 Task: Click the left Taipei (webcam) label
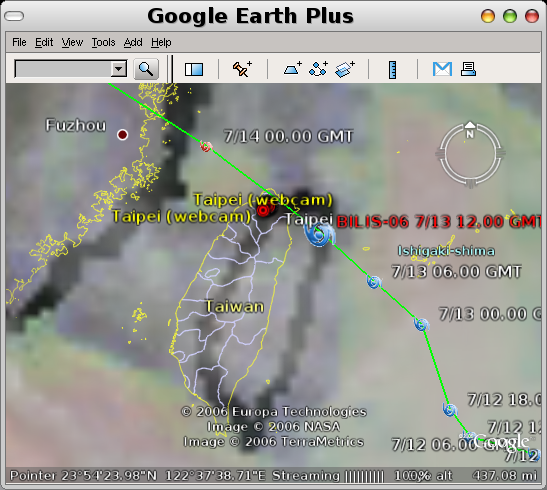pyautogui.click(x=181, y=217)
